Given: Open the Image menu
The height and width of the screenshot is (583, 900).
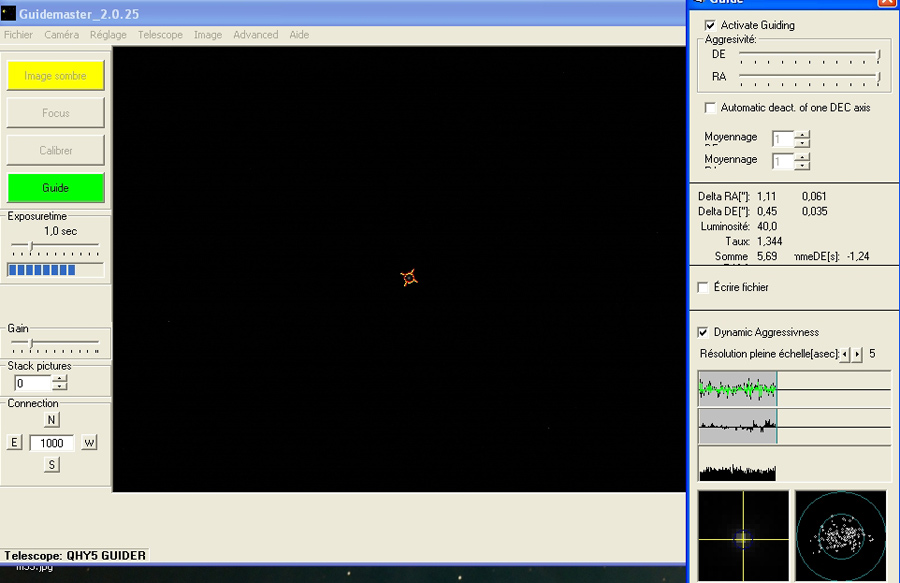Looking at the screenshot, I should pos(208,34).
